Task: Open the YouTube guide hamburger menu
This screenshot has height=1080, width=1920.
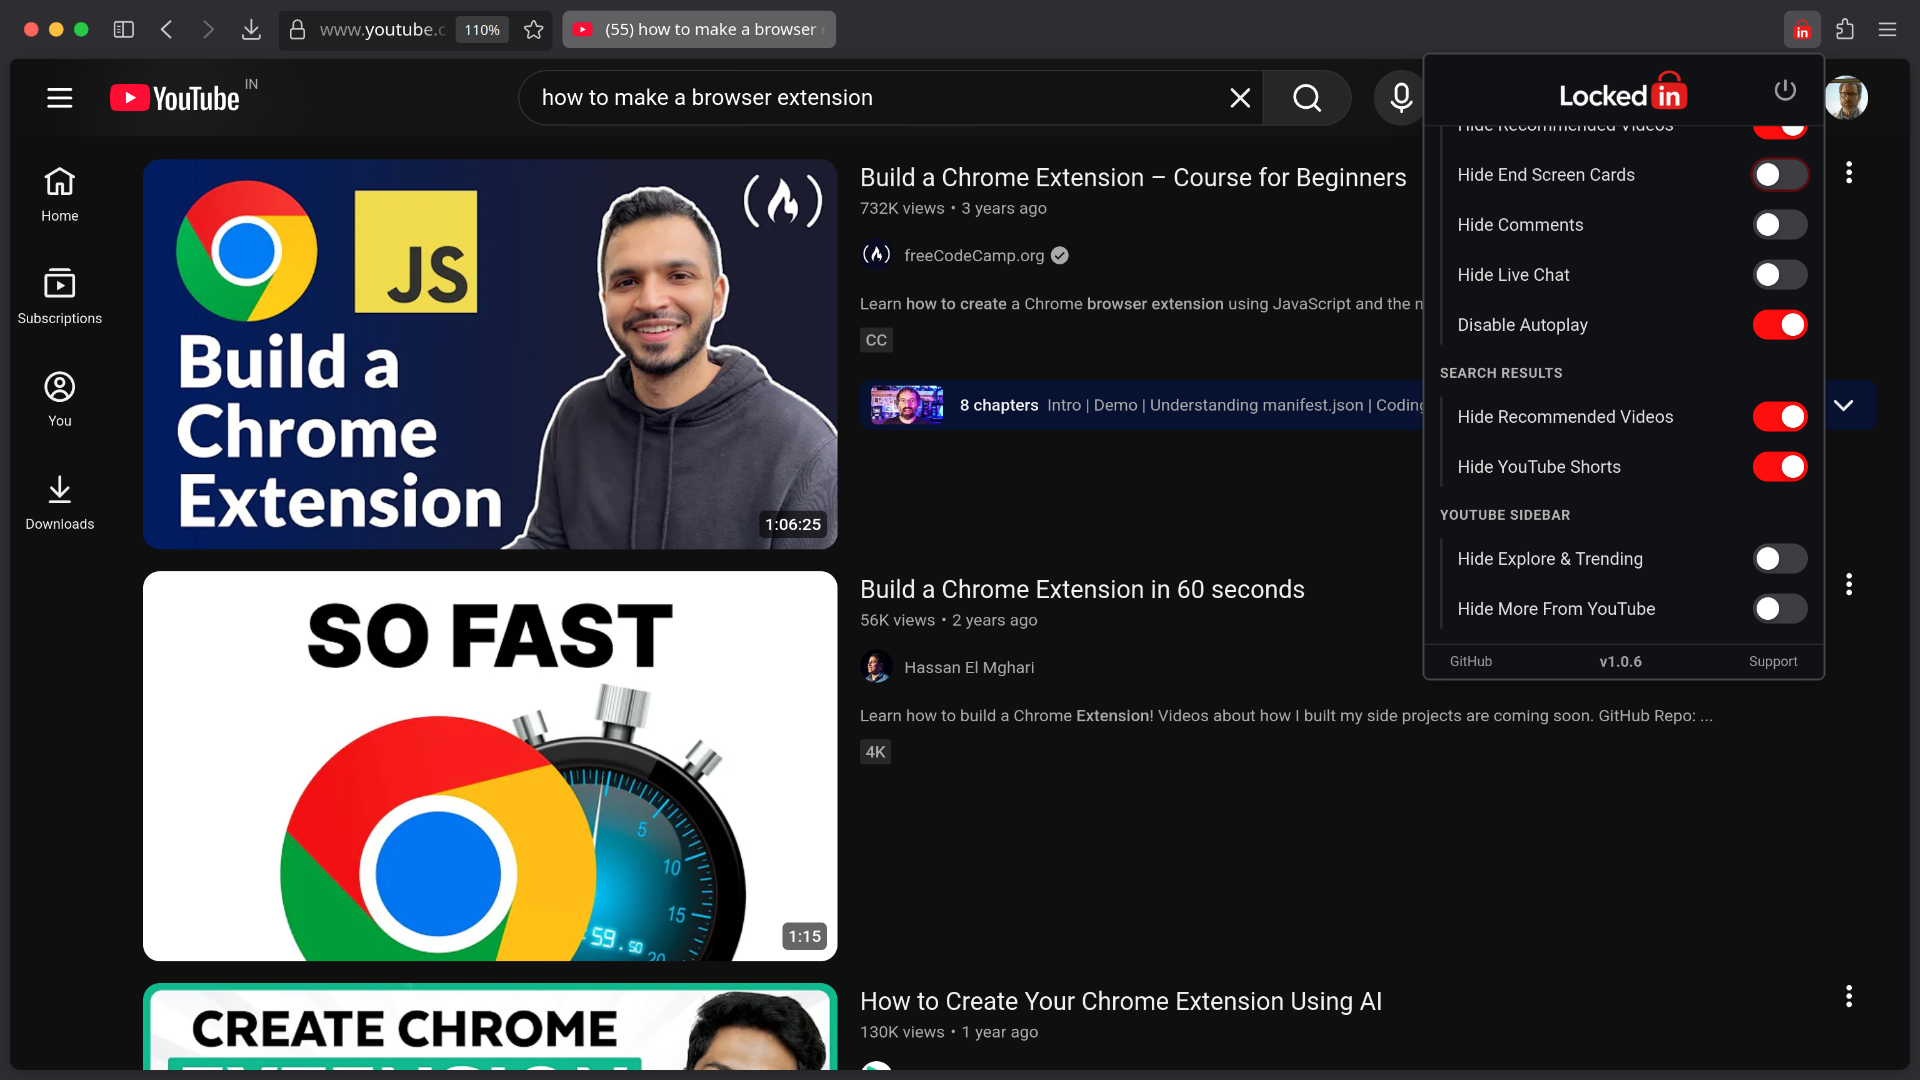Action: pyautogui.click(x=59, y=97)
